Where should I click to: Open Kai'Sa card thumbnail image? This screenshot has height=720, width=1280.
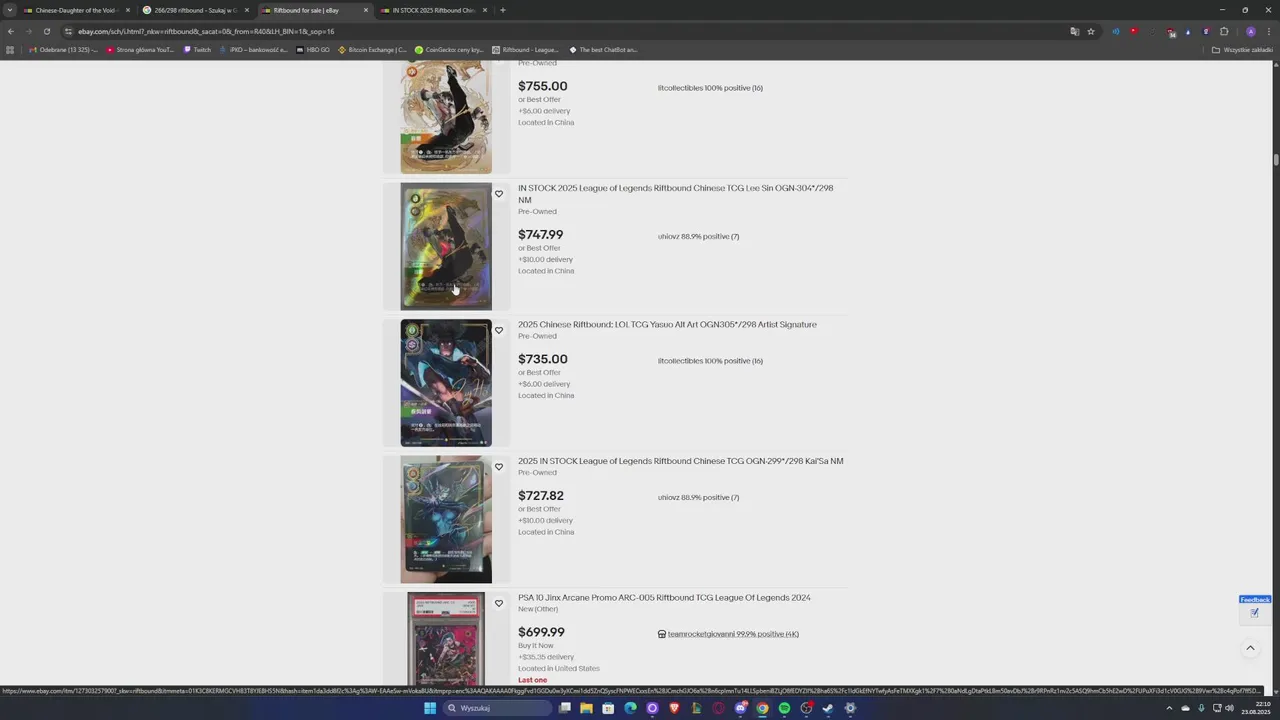click(x=446, y=519)
